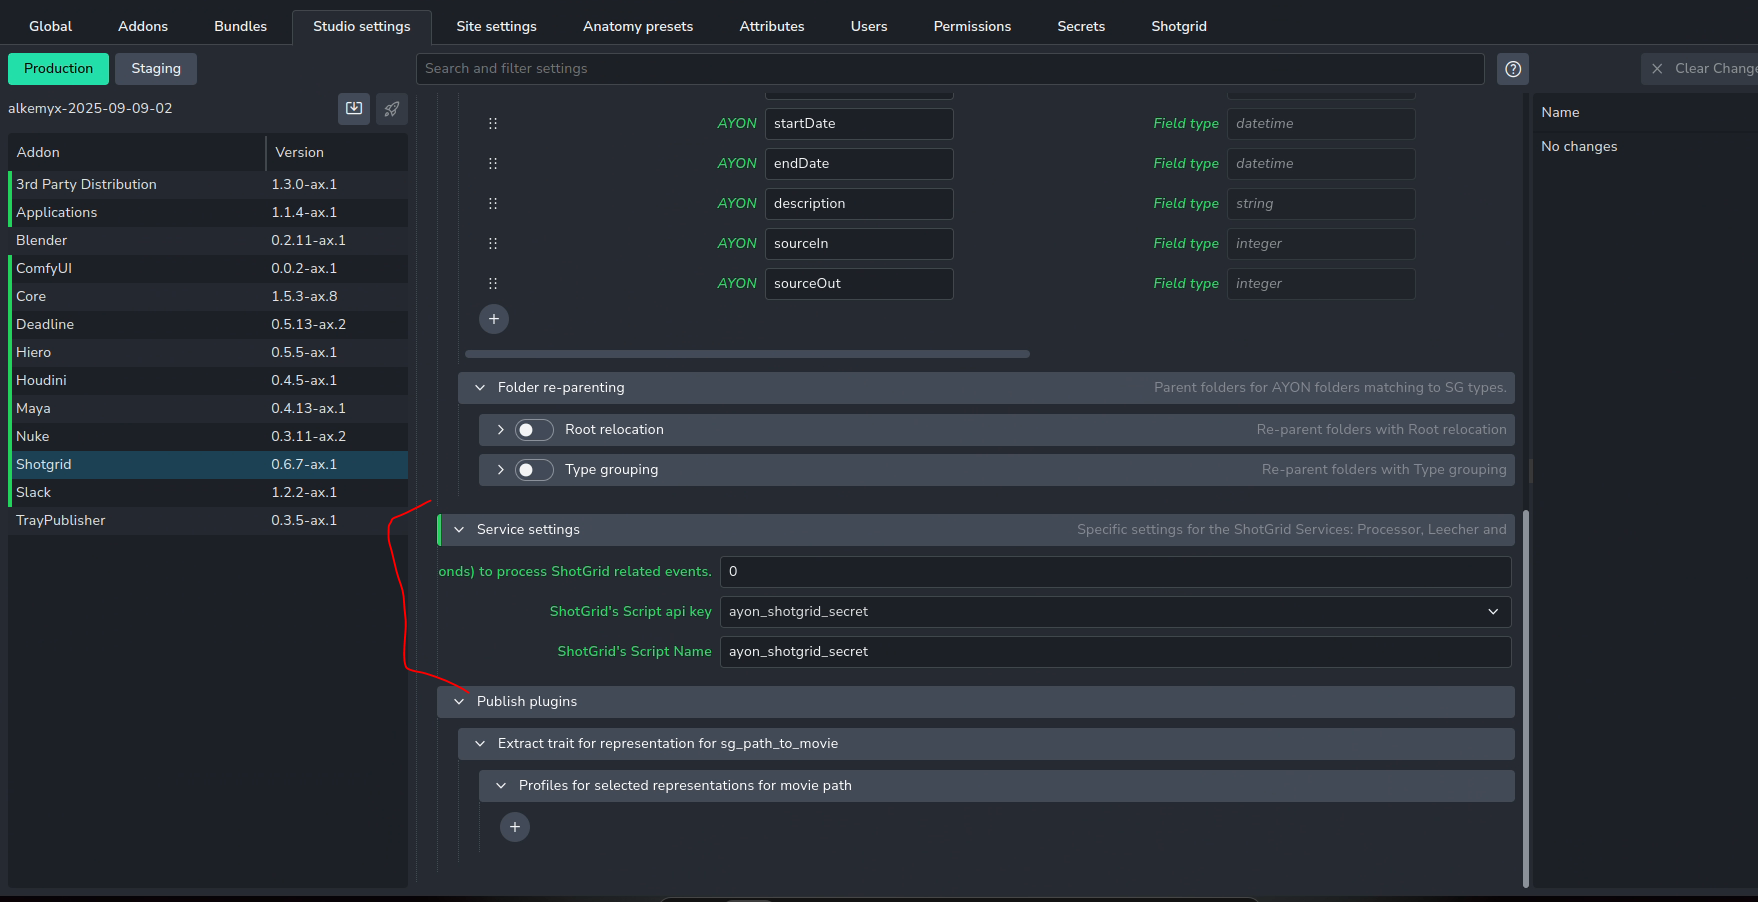Click the rocket icon beside bundle name
Image resolution: width=1758 pixels, height=902 pixels.
click(x=392, y=109)
